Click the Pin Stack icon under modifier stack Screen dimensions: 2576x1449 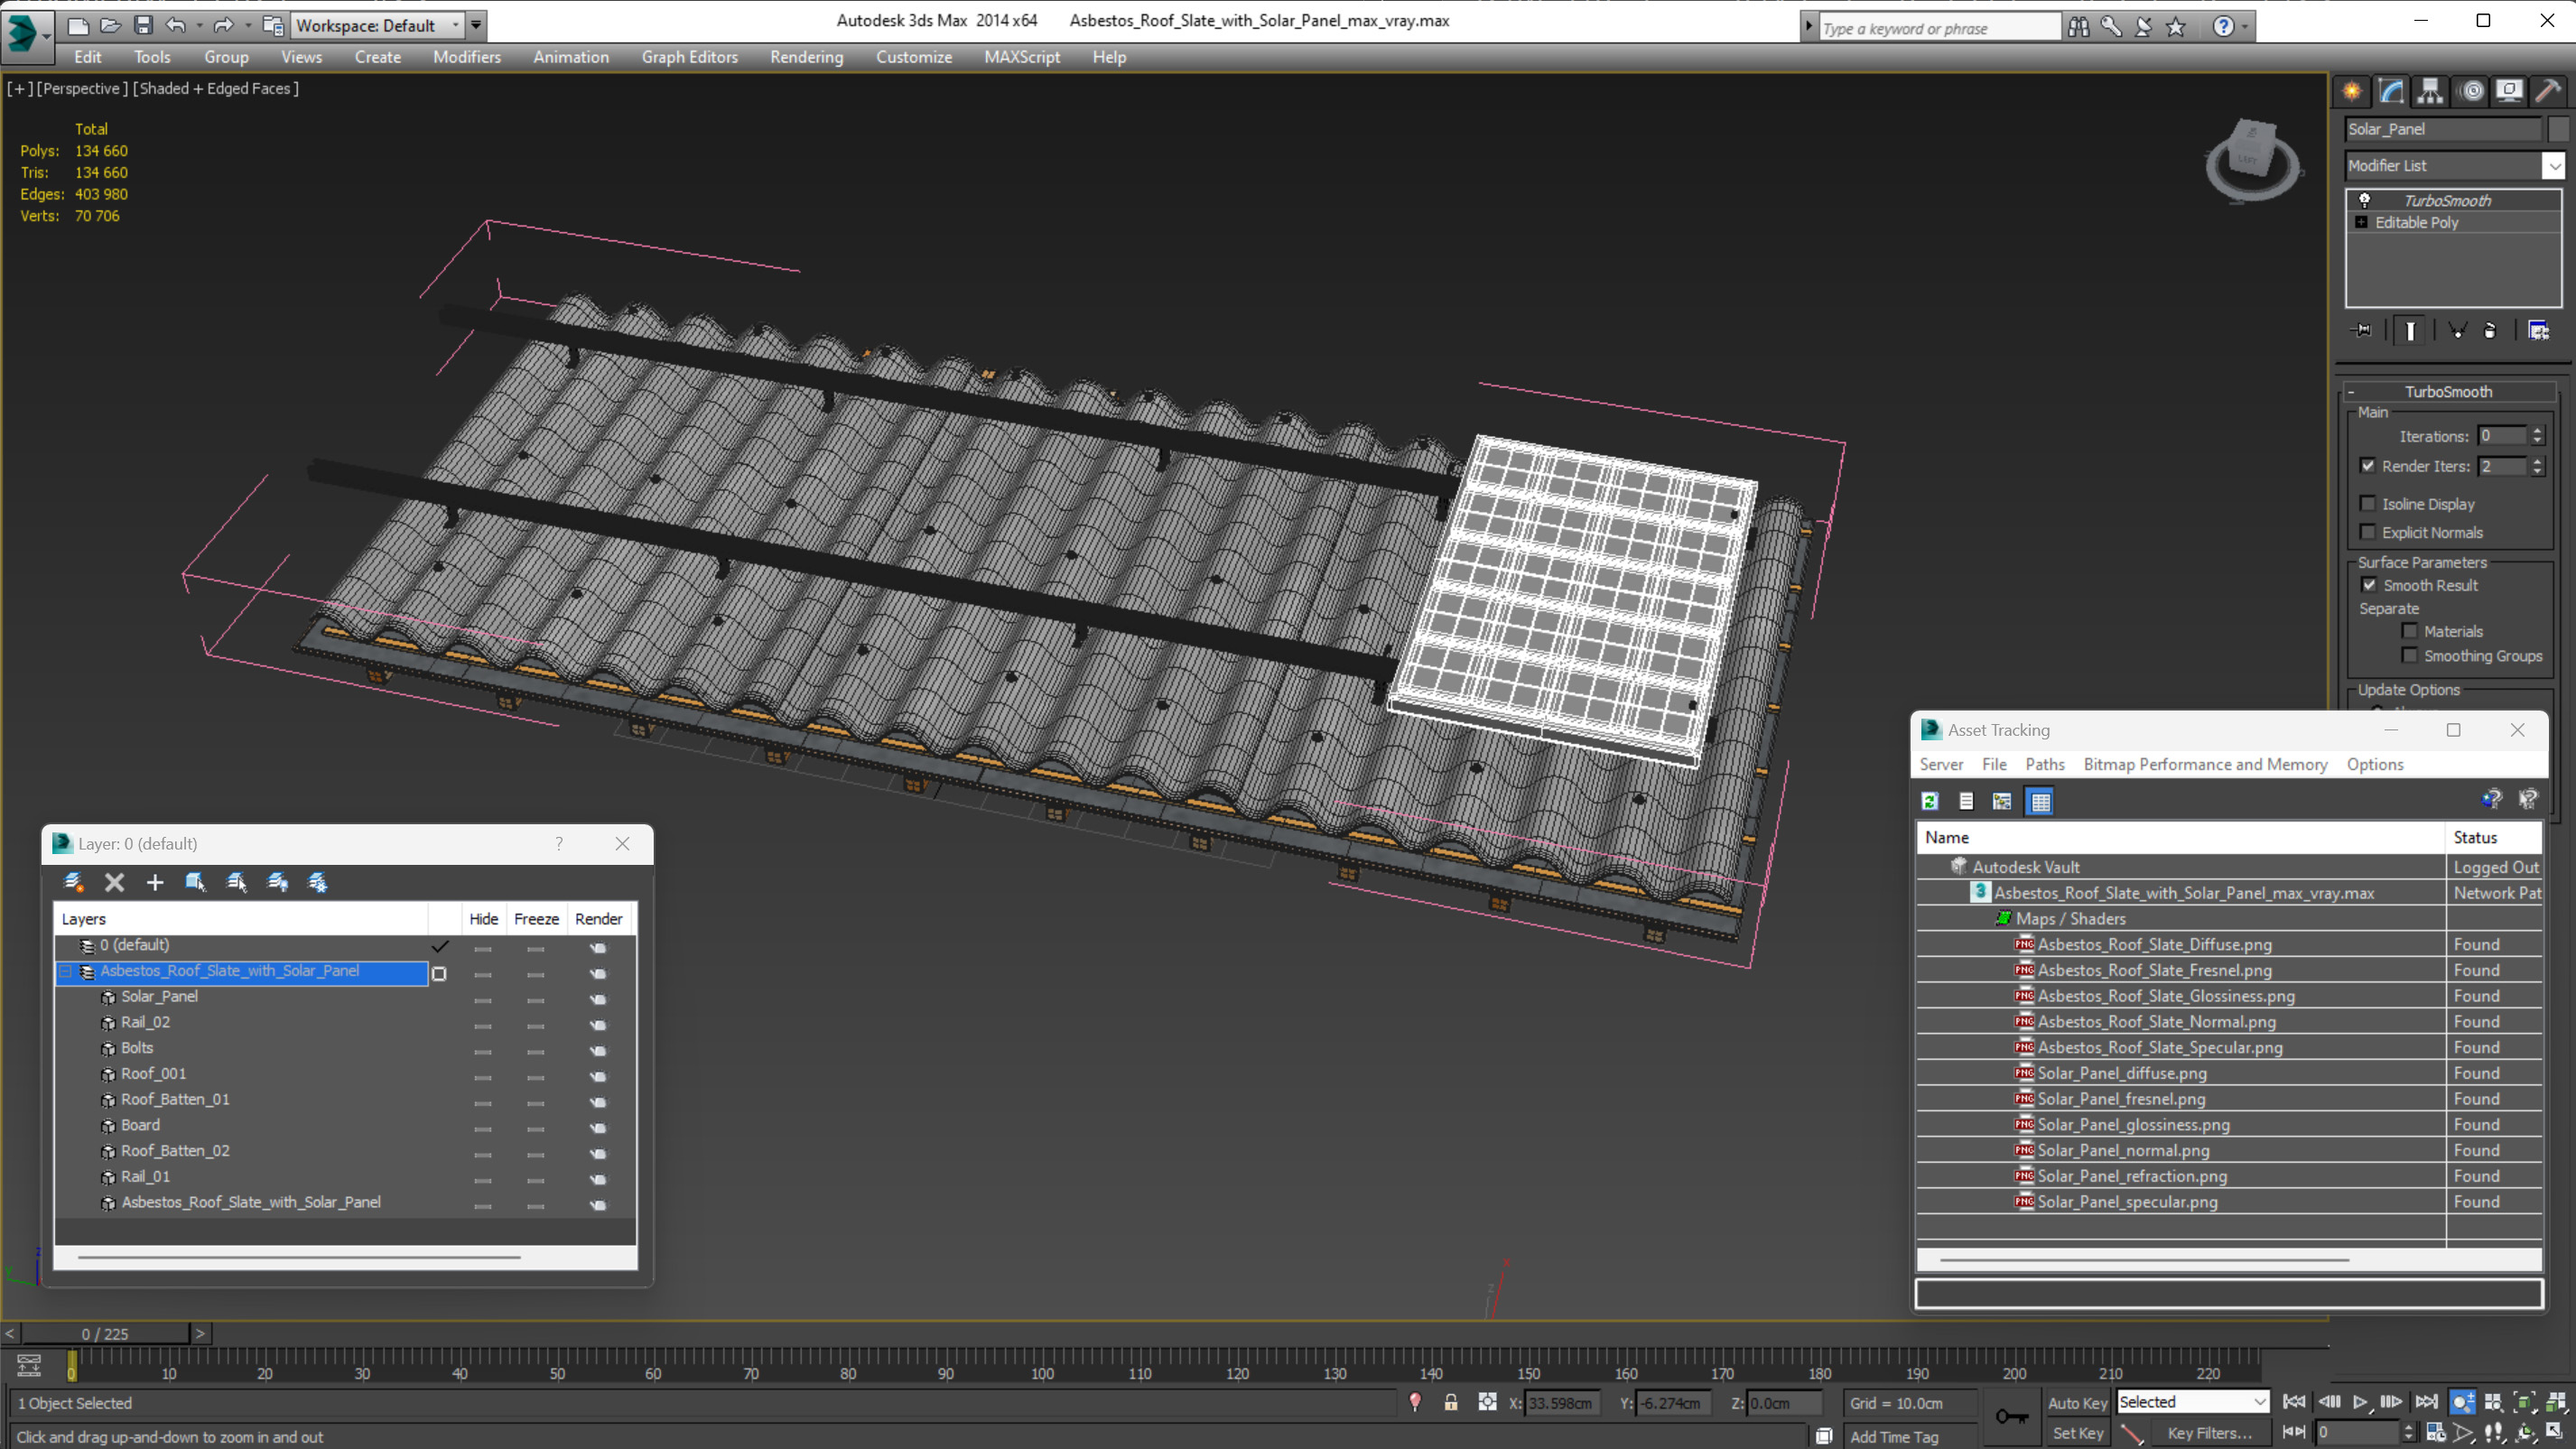(x=2362, y=330)
